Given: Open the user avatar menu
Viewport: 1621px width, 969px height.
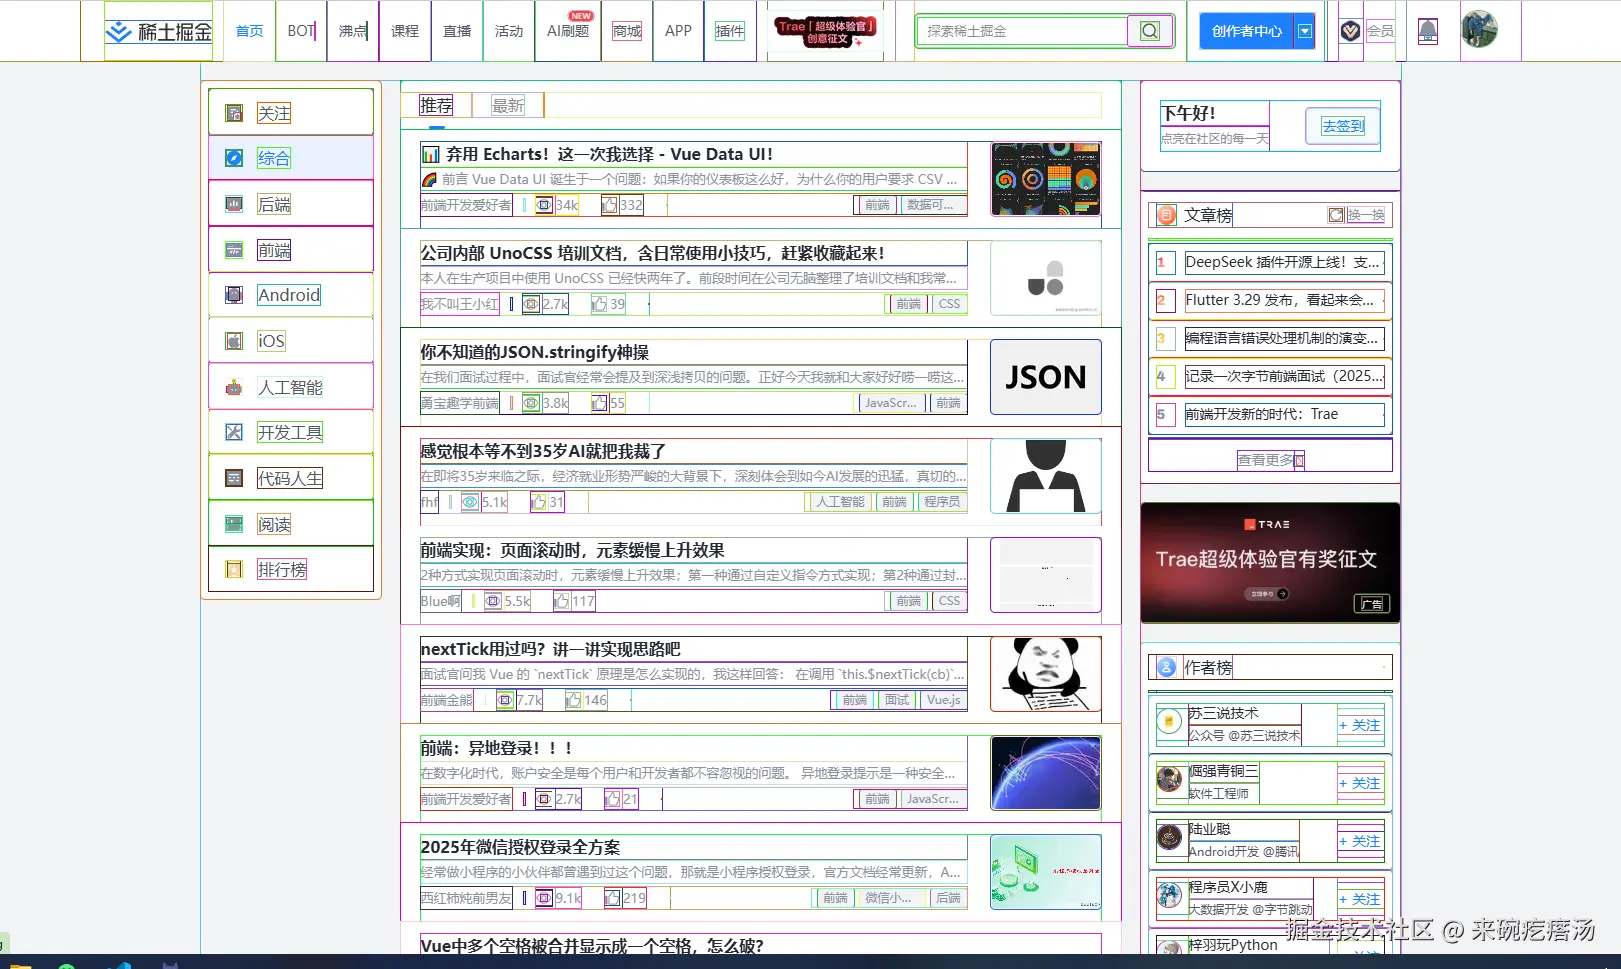Looking at the screenshot, I should [x=1479, y=30].
